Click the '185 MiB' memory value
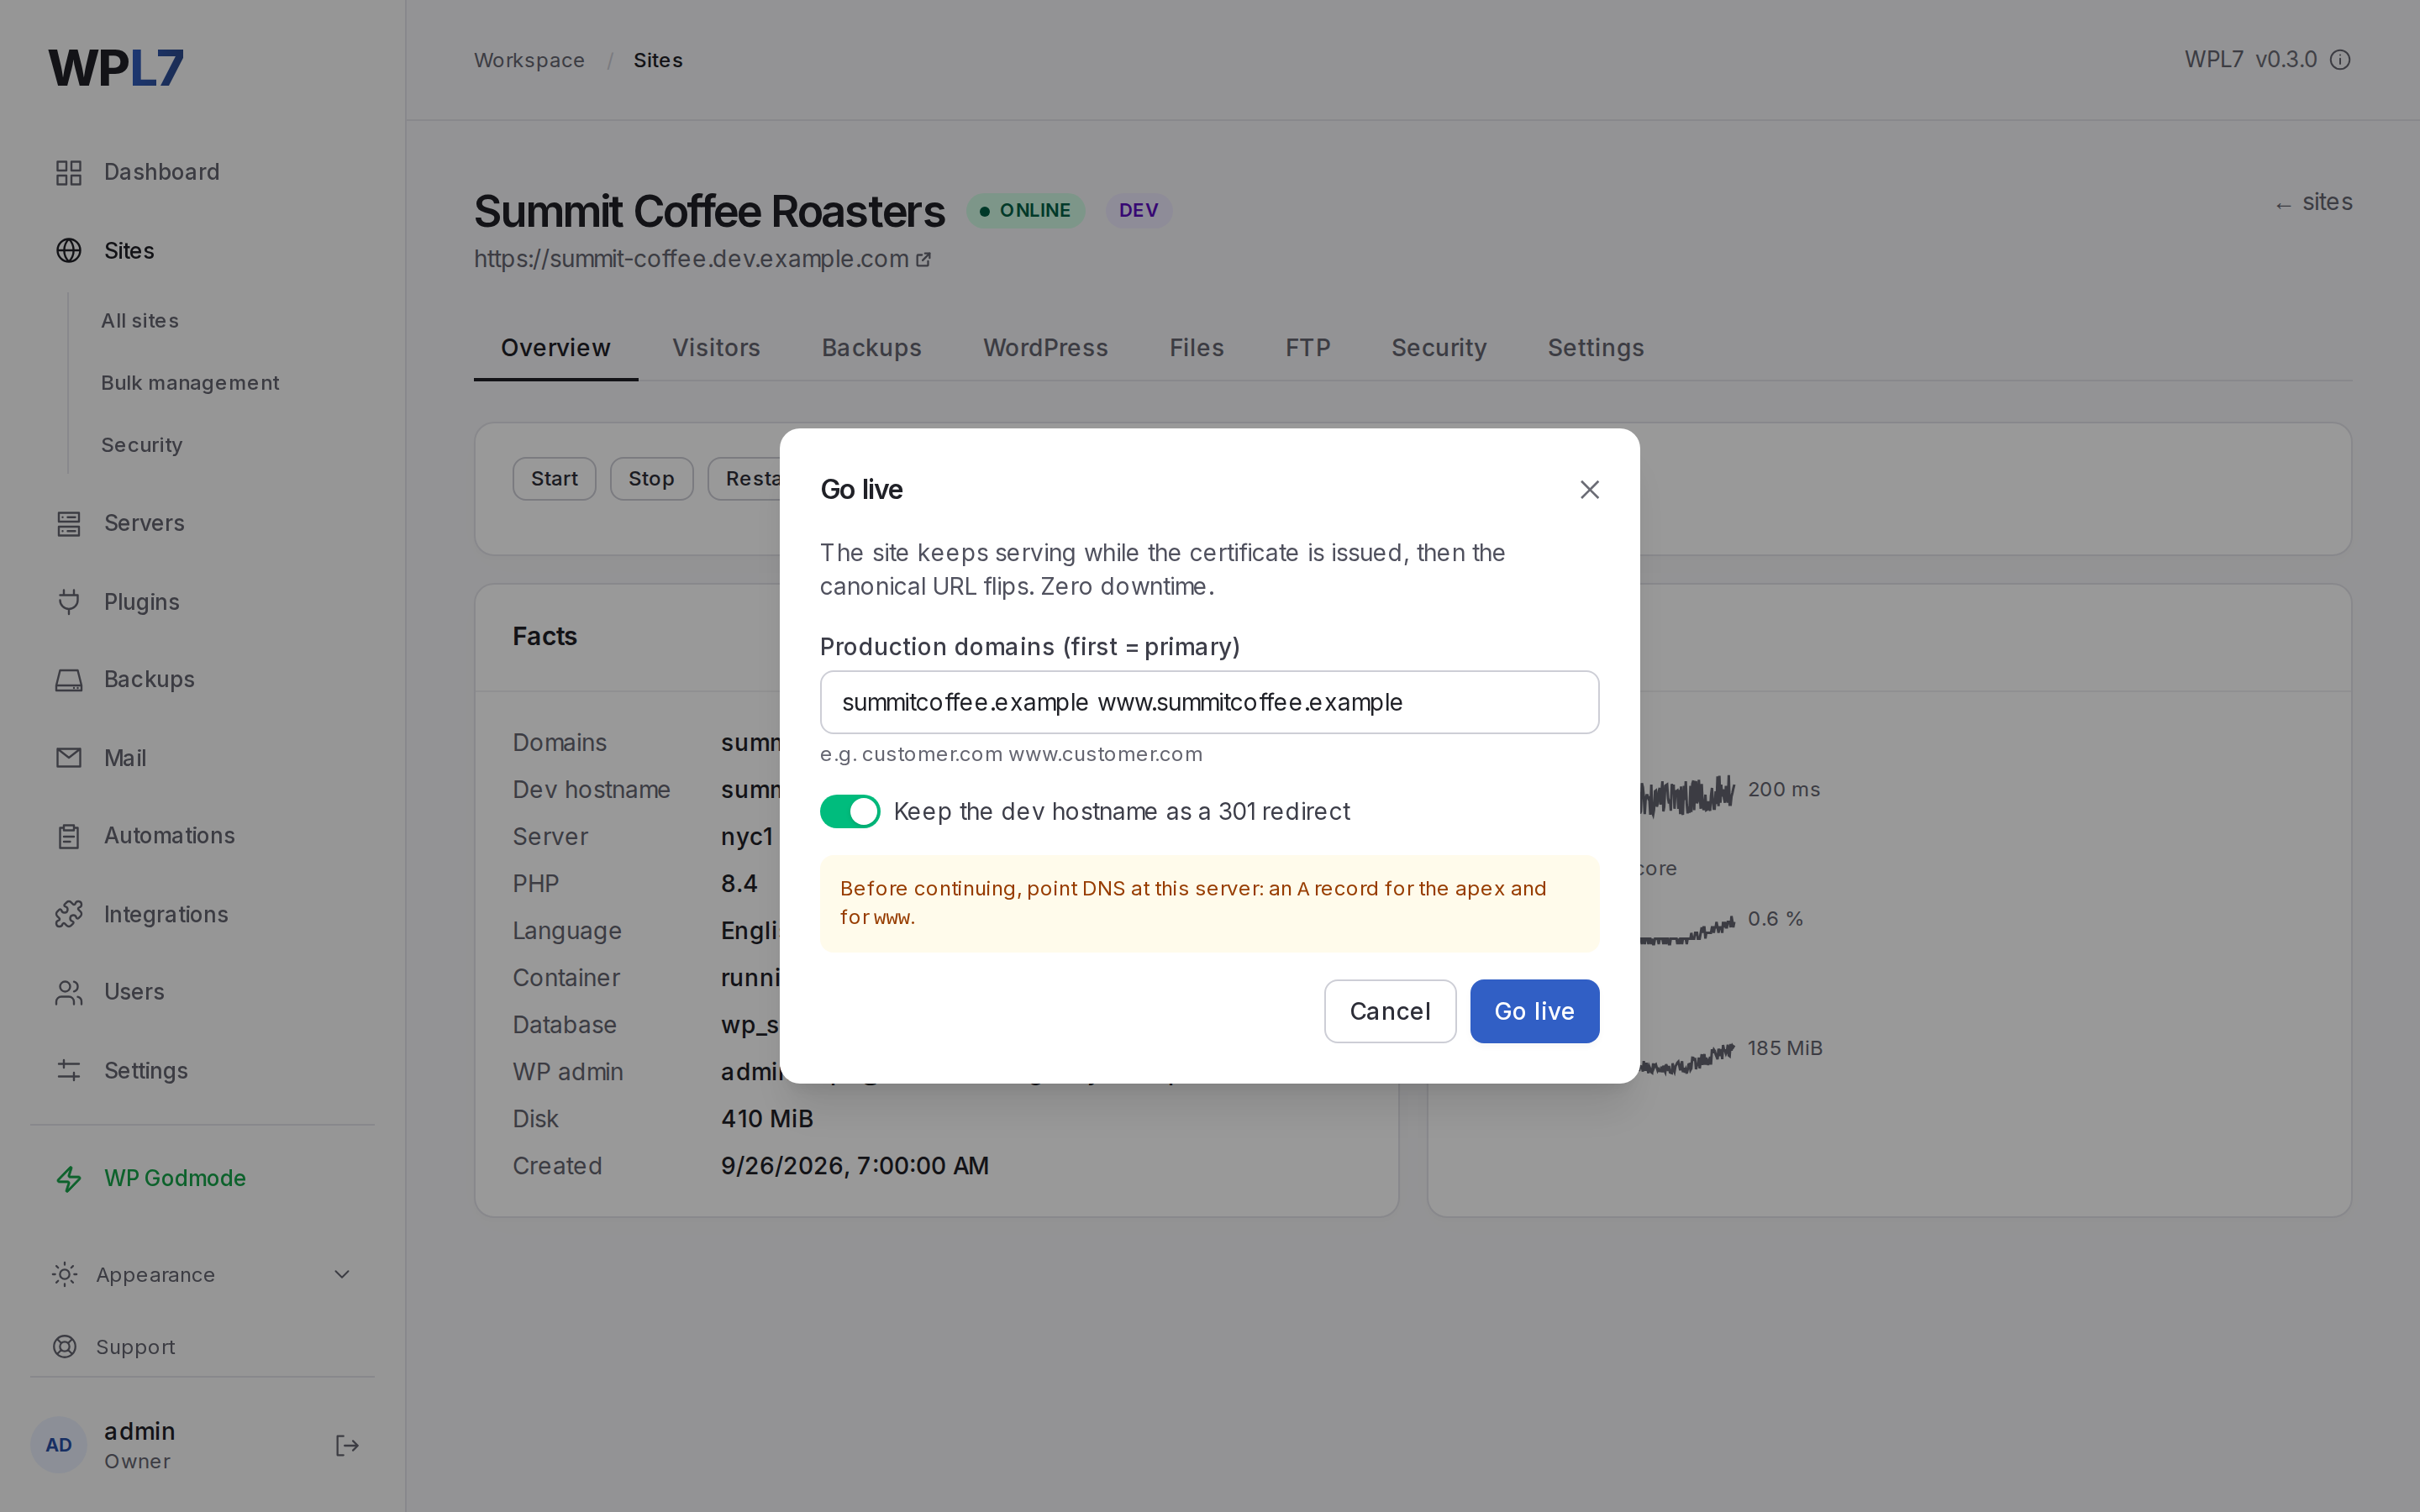 pyautogui.click(x=1785, y=1048)
